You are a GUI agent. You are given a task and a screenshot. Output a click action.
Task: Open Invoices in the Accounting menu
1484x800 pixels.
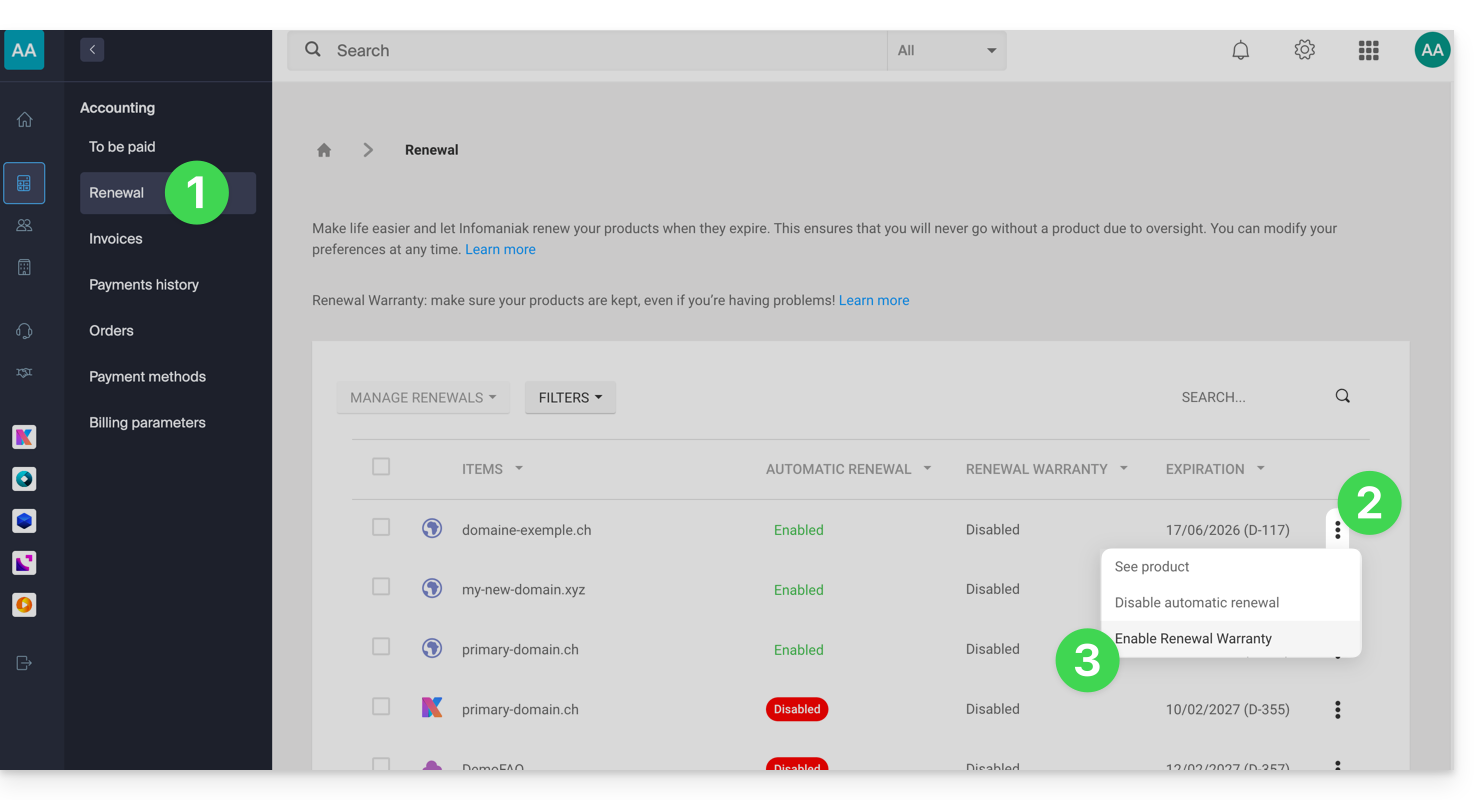click(x=116, y=239)
